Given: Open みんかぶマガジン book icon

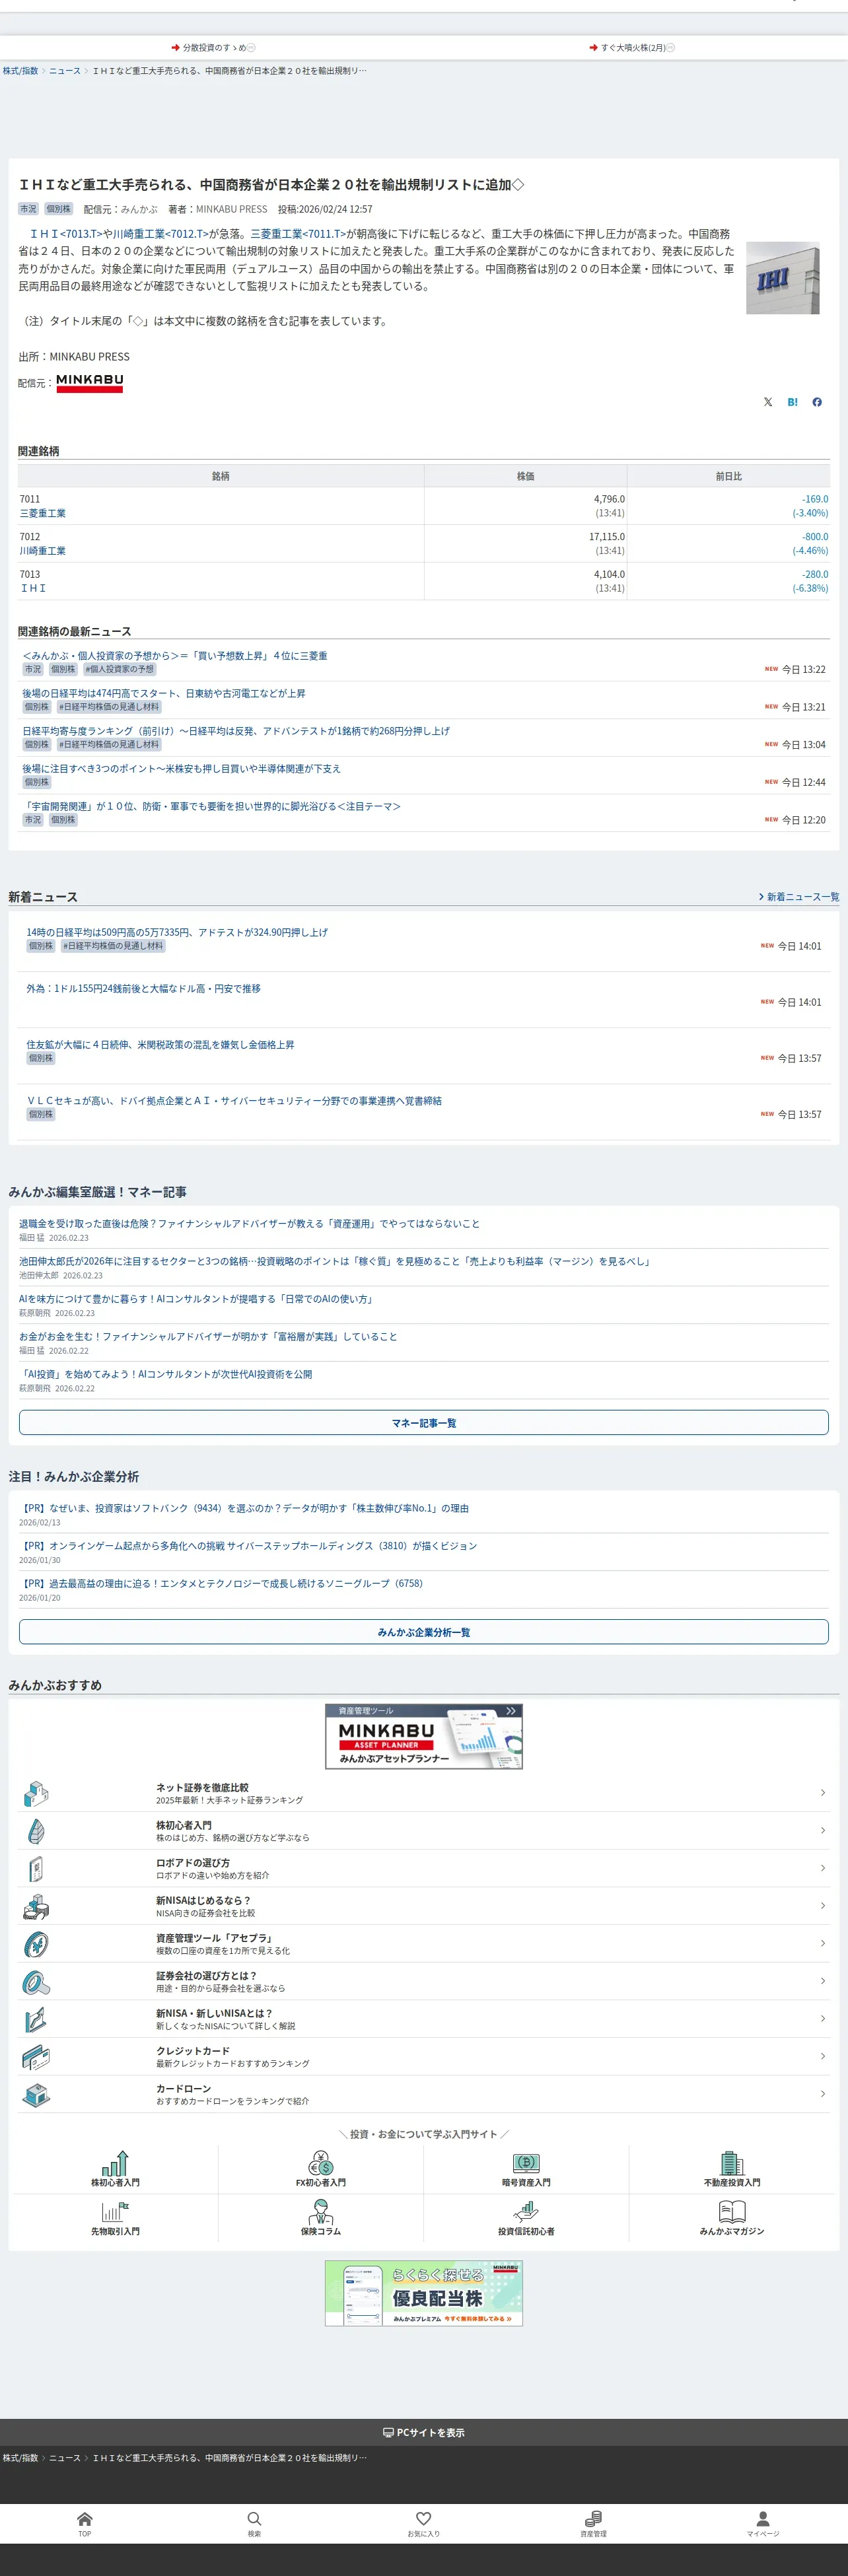Looking at the screenshot, I should [x=732, y=2212].
